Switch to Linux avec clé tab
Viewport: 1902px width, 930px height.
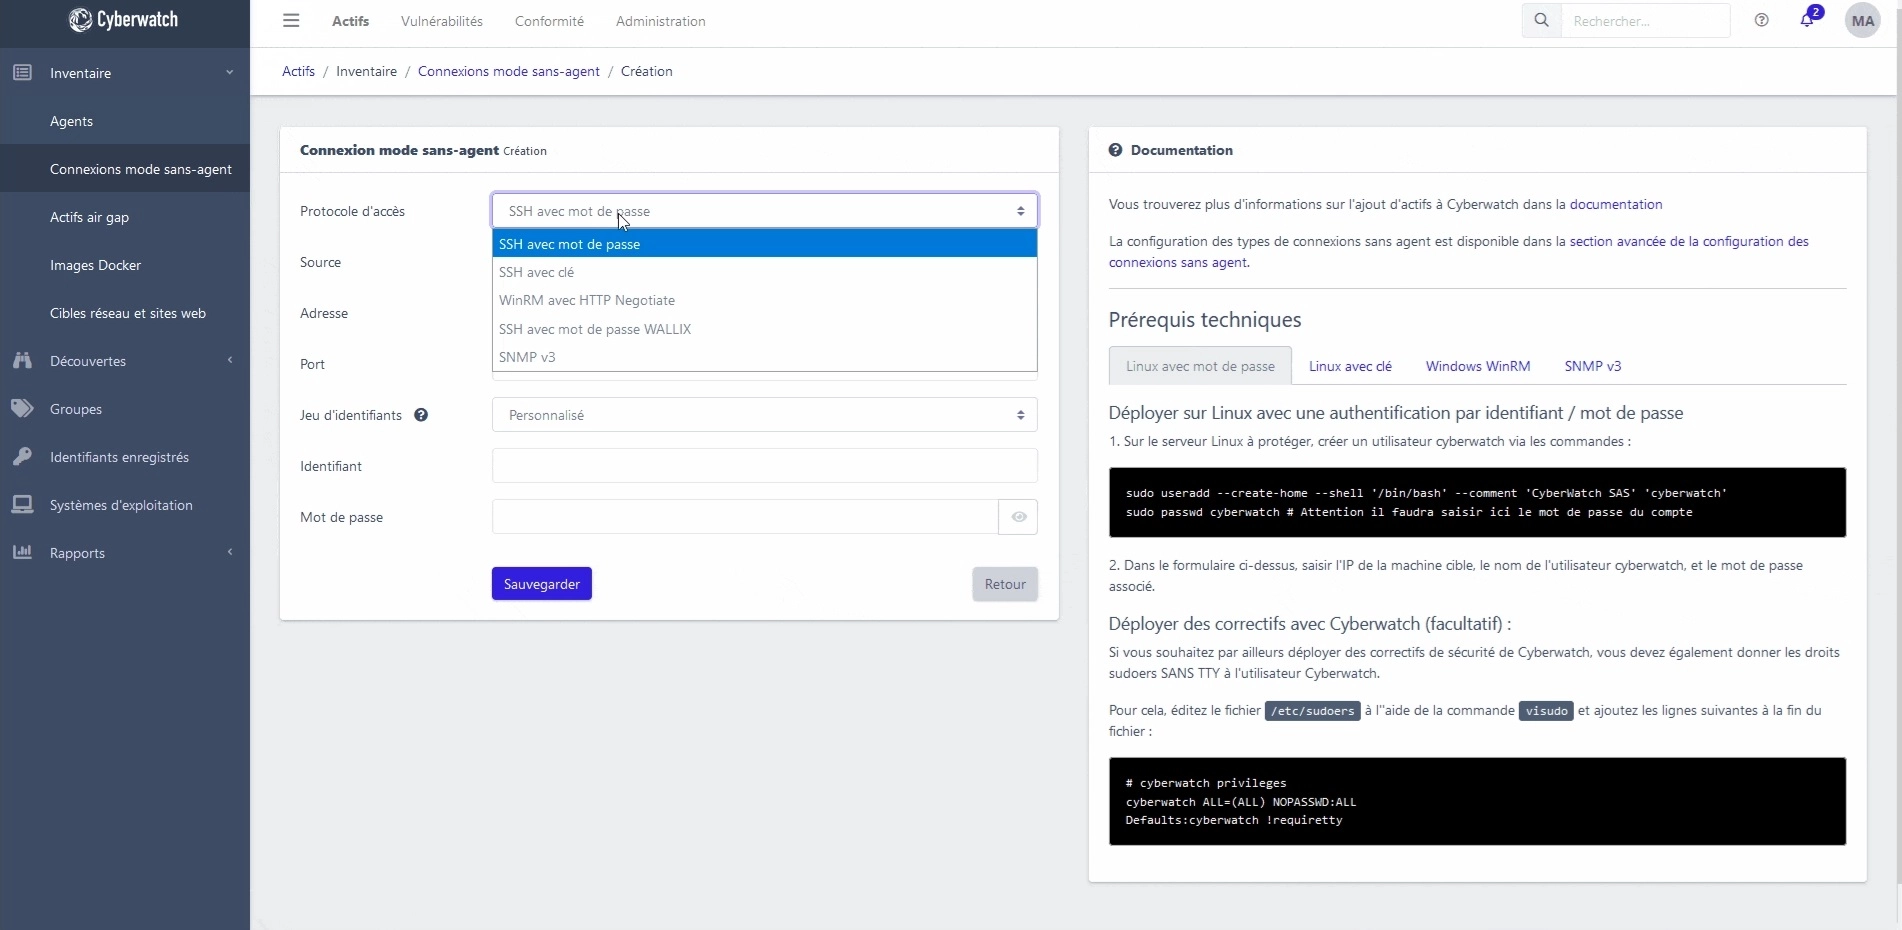pos(1350,366)
